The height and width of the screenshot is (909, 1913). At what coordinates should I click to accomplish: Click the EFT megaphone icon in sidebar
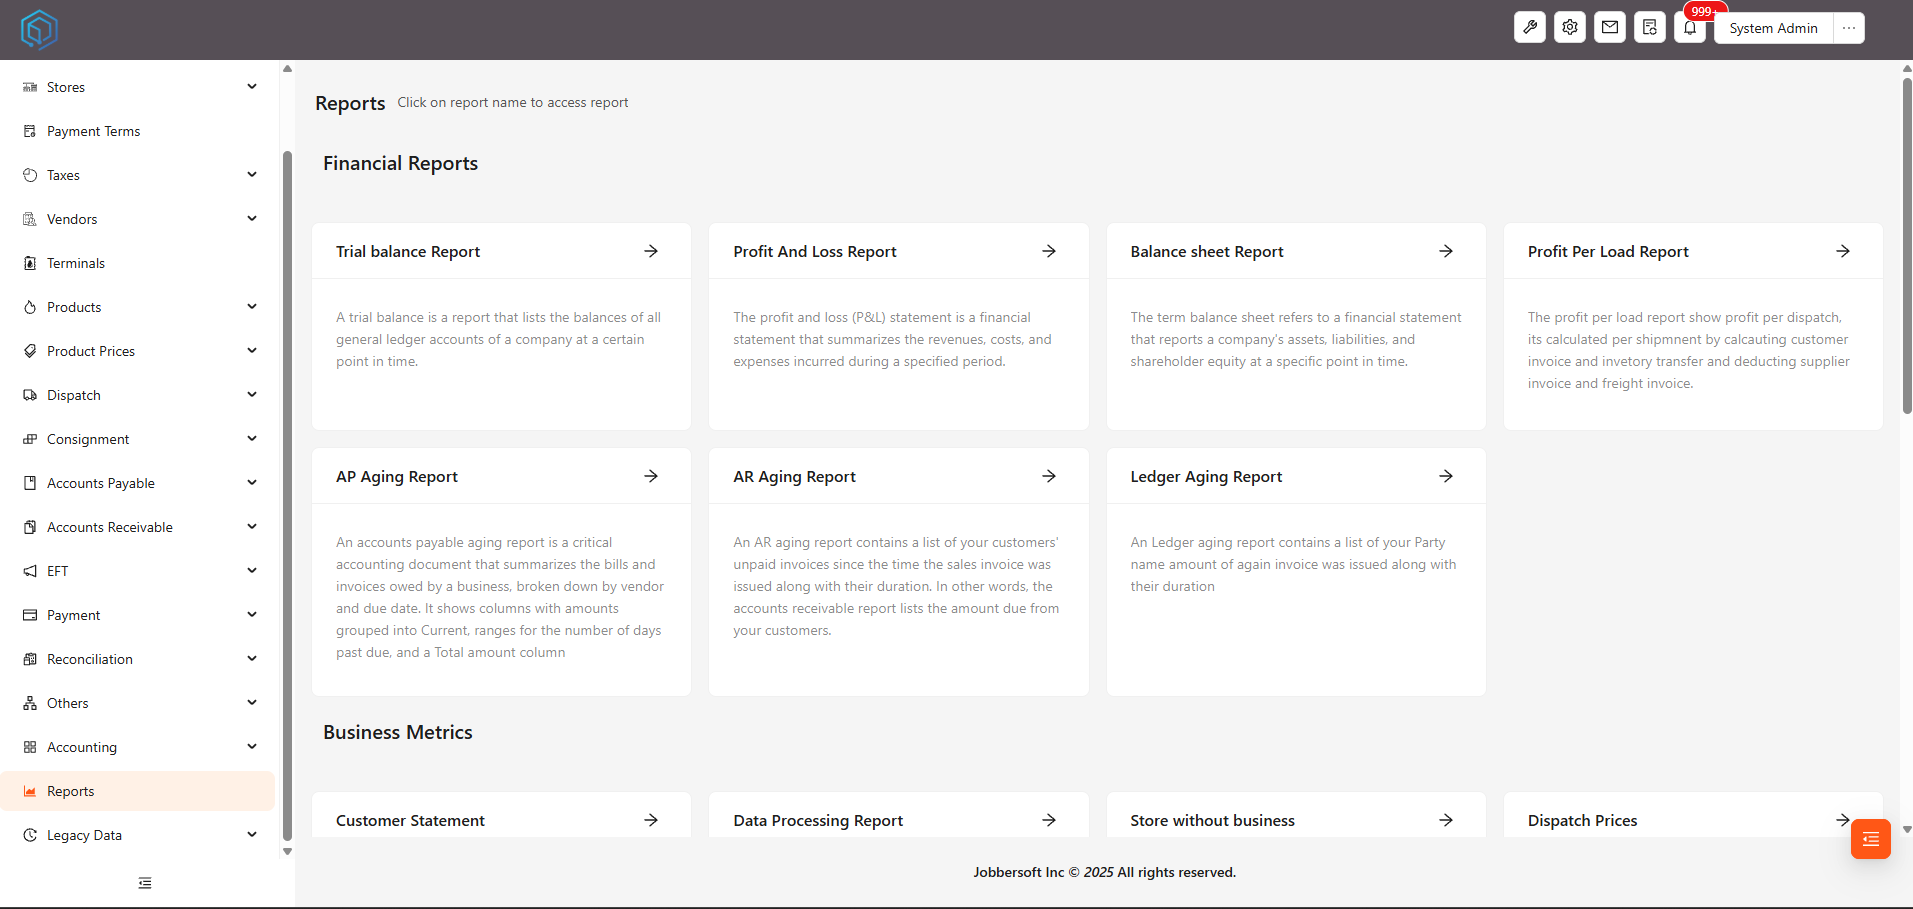pos(30,571)
